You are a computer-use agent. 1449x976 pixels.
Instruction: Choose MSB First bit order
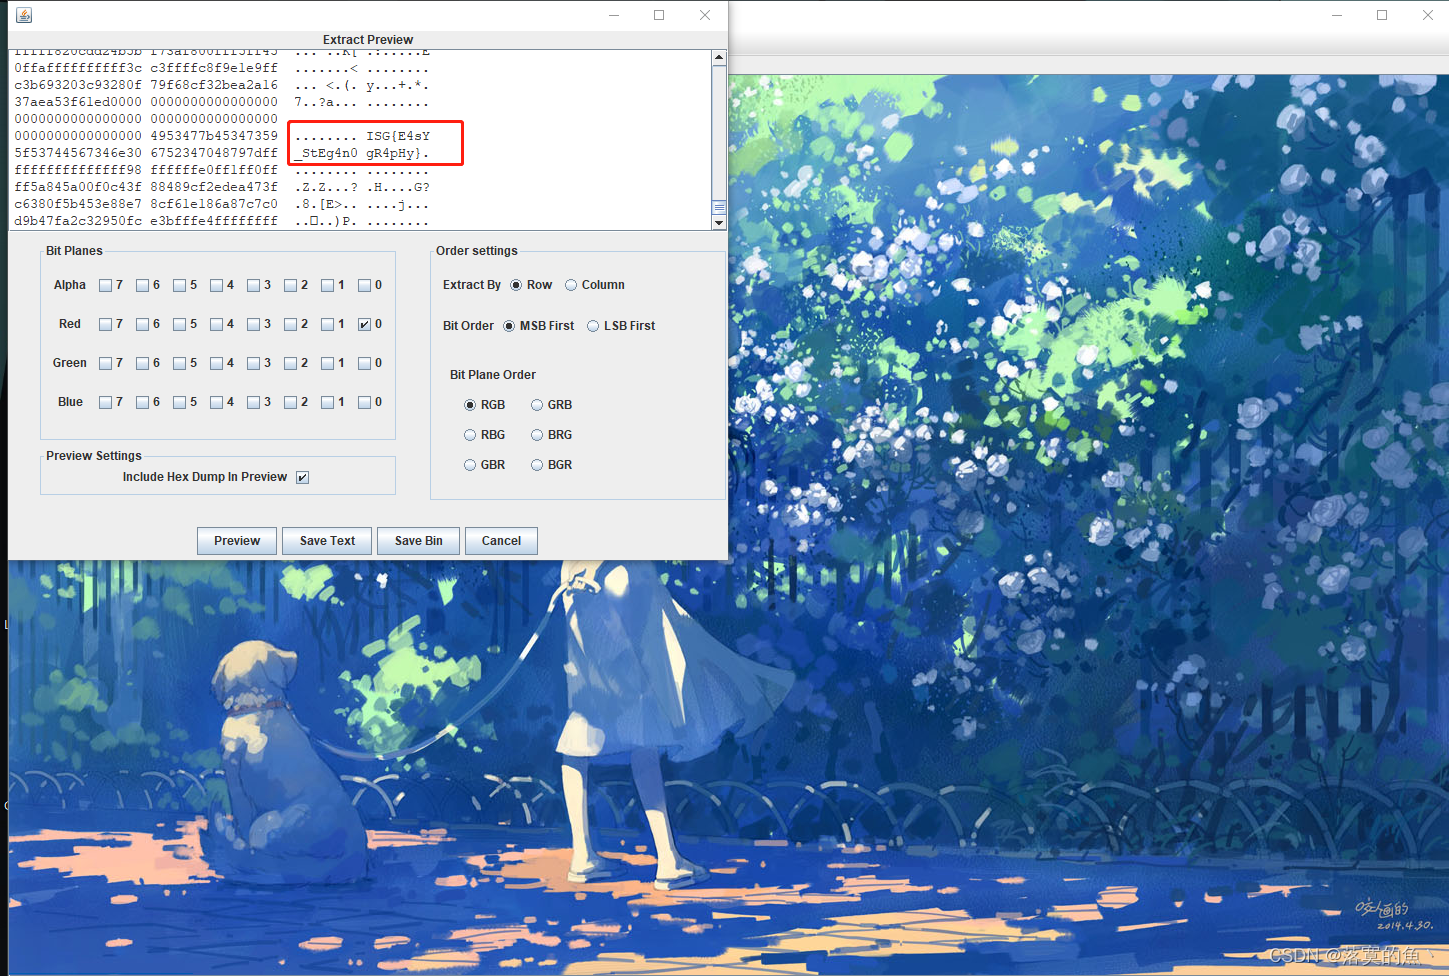(x=509, y=326)
